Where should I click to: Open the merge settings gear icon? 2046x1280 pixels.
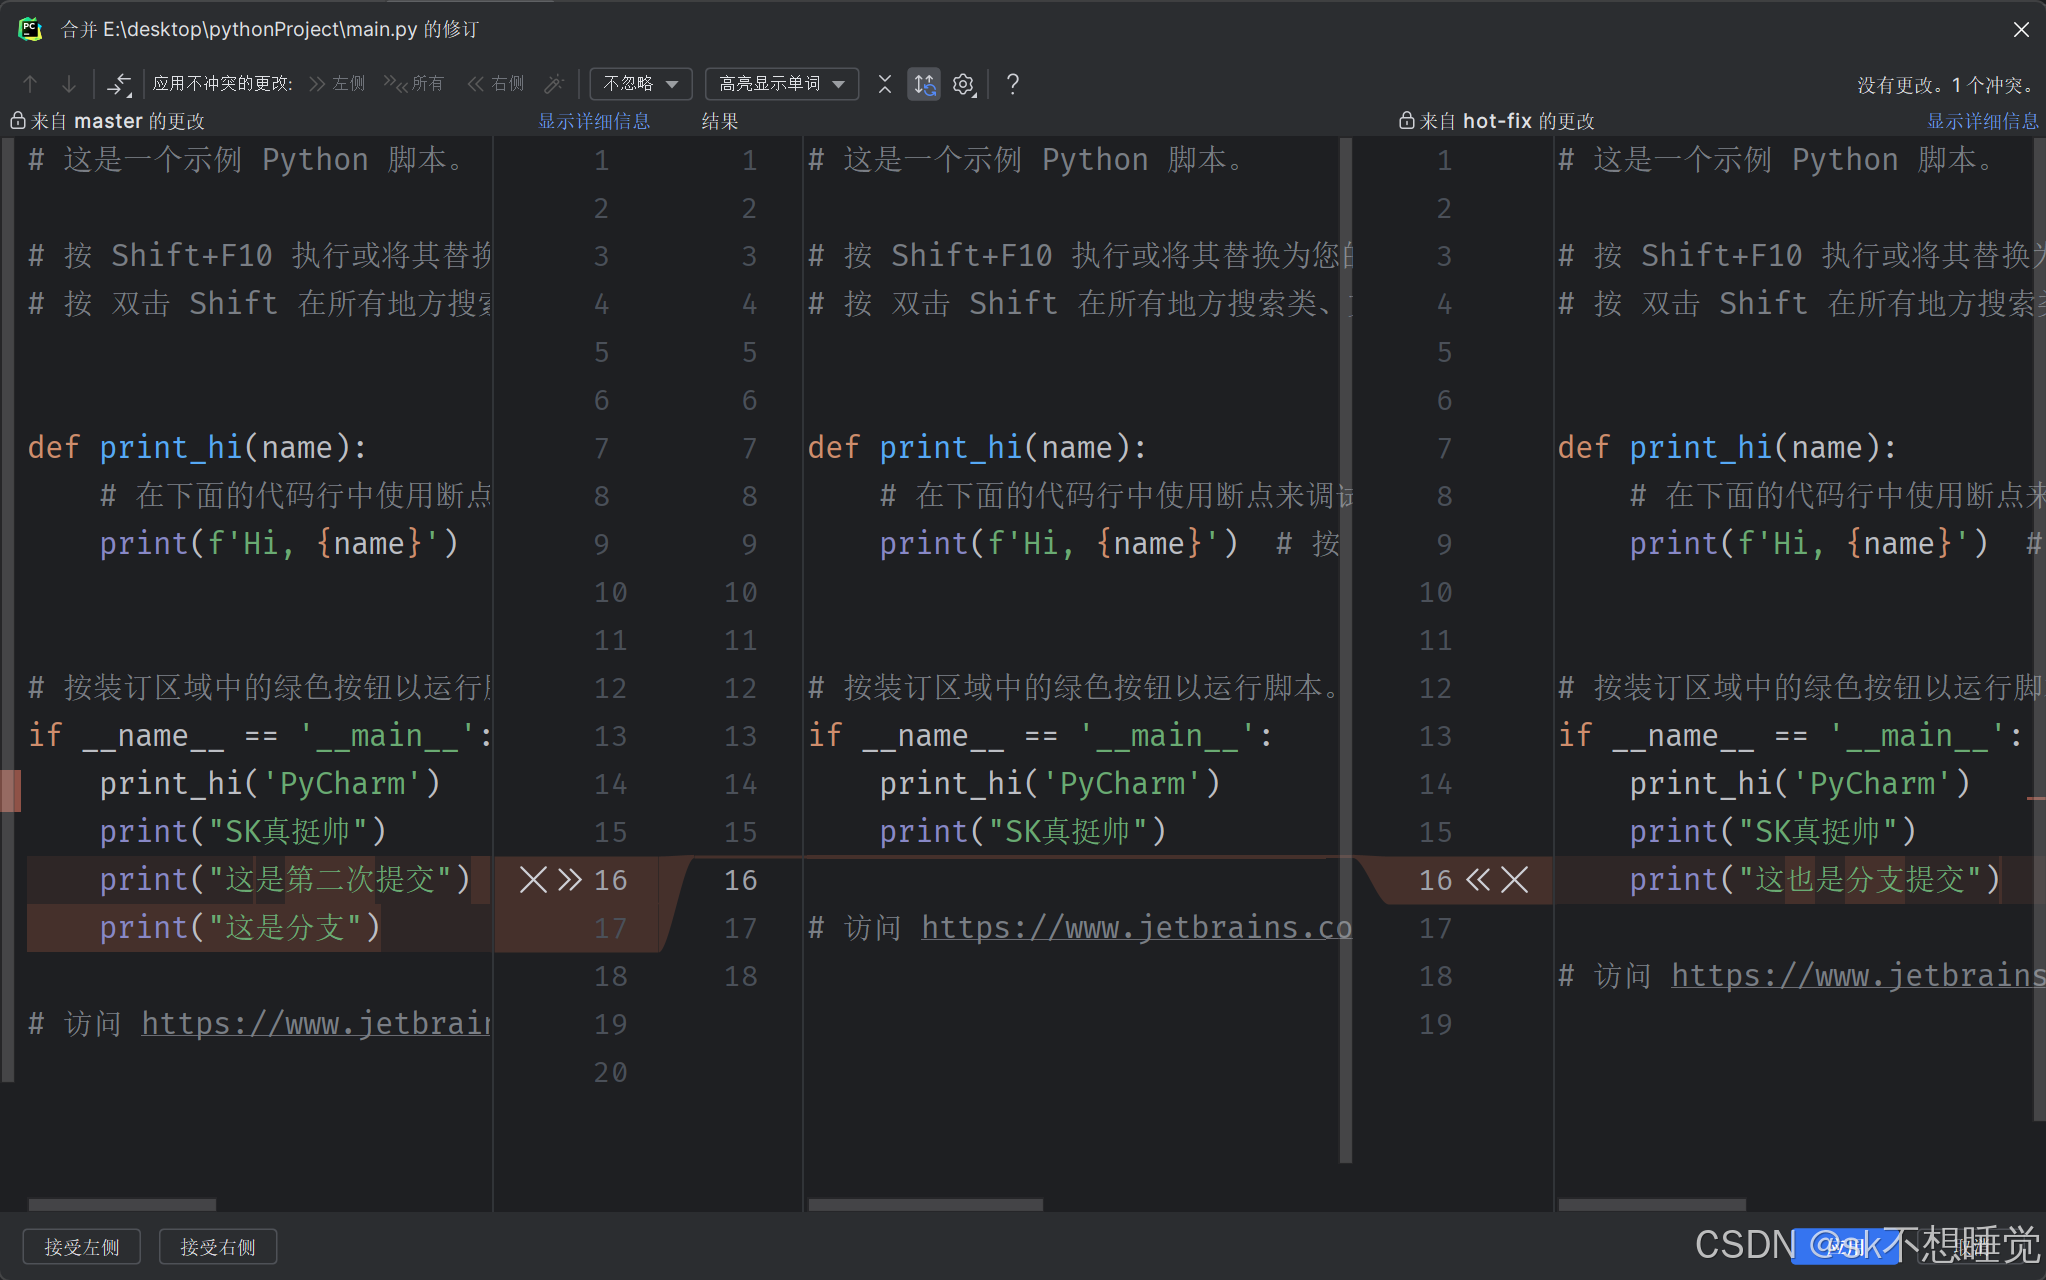coord(963,84)
